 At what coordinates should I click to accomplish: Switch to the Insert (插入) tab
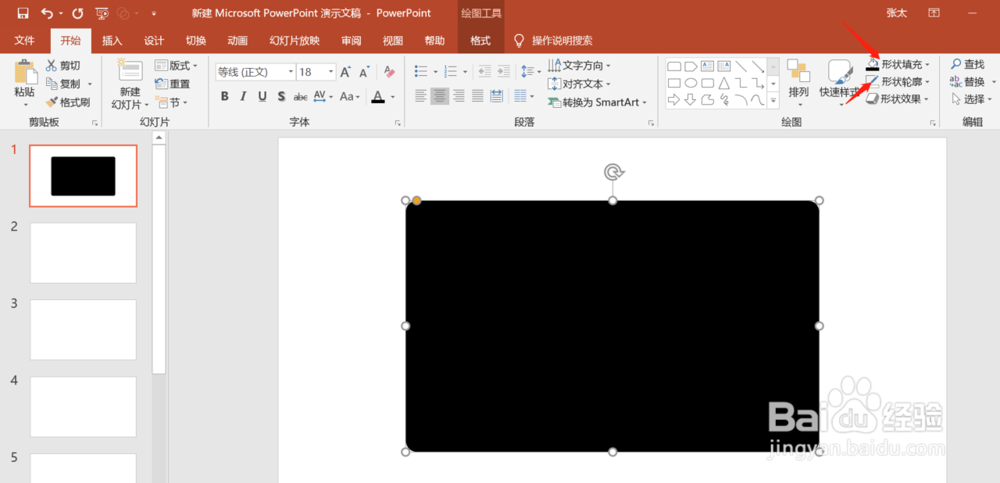(112, 41)
